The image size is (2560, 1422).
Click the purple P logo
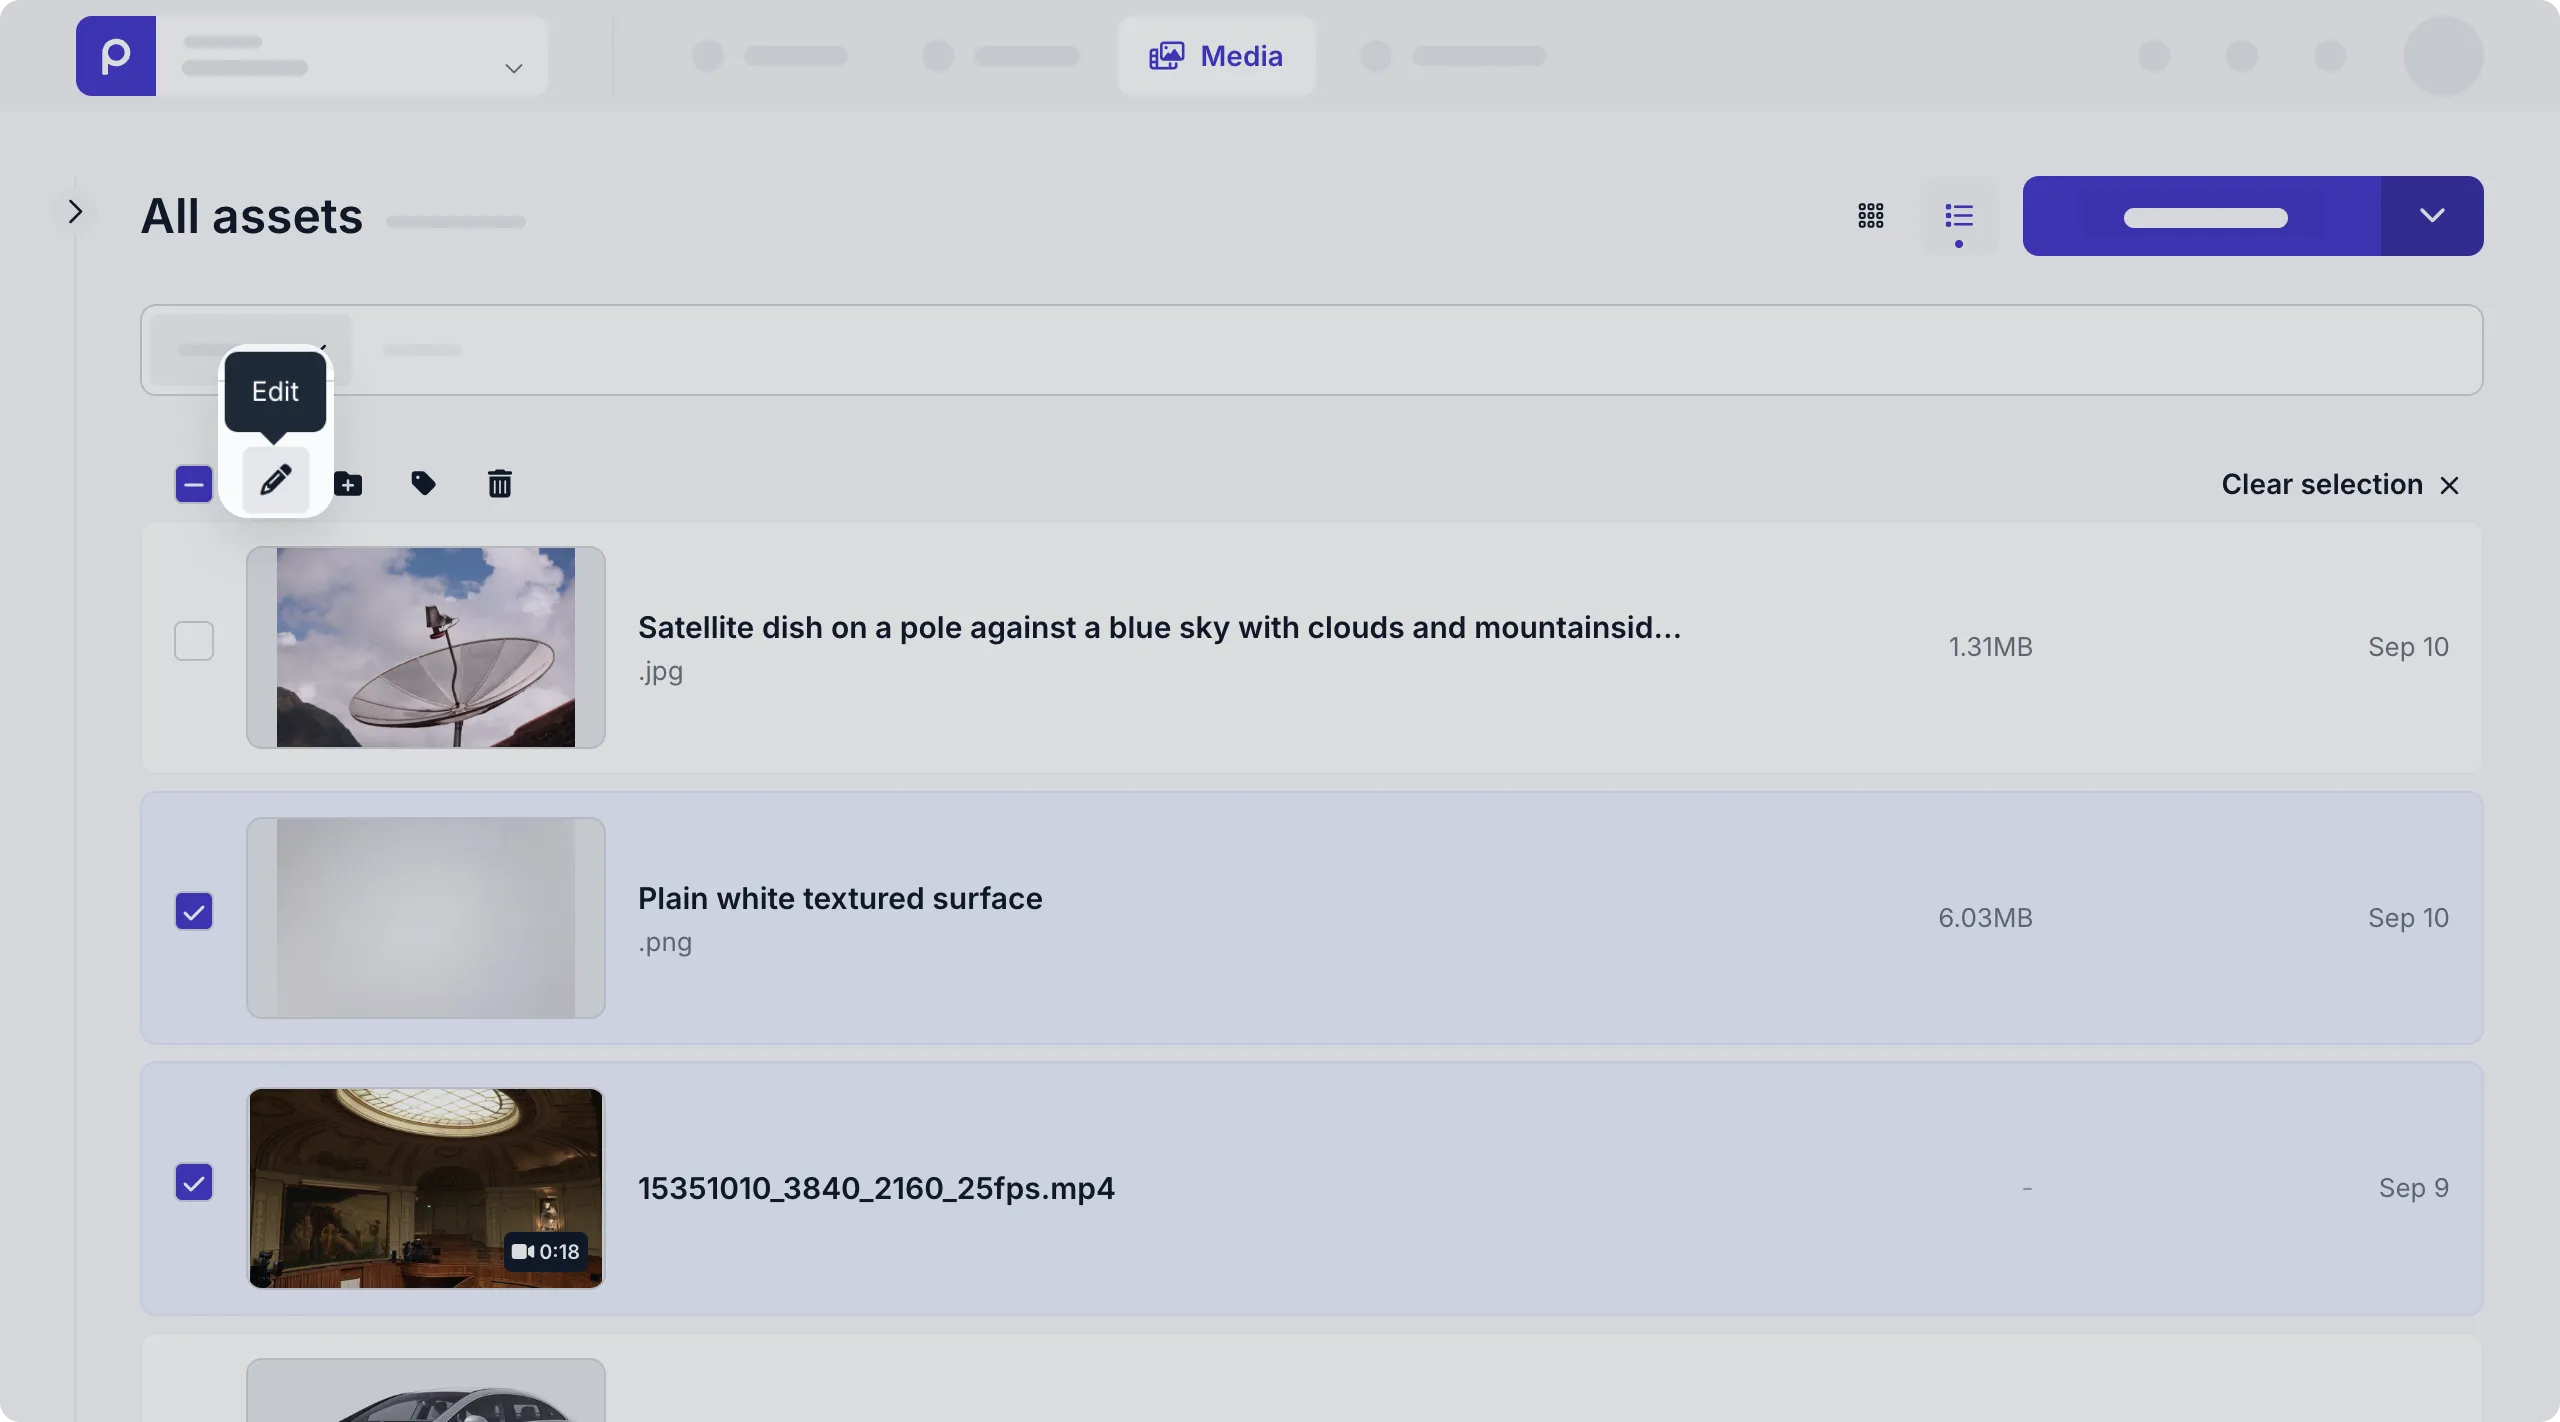coord(116,56)
